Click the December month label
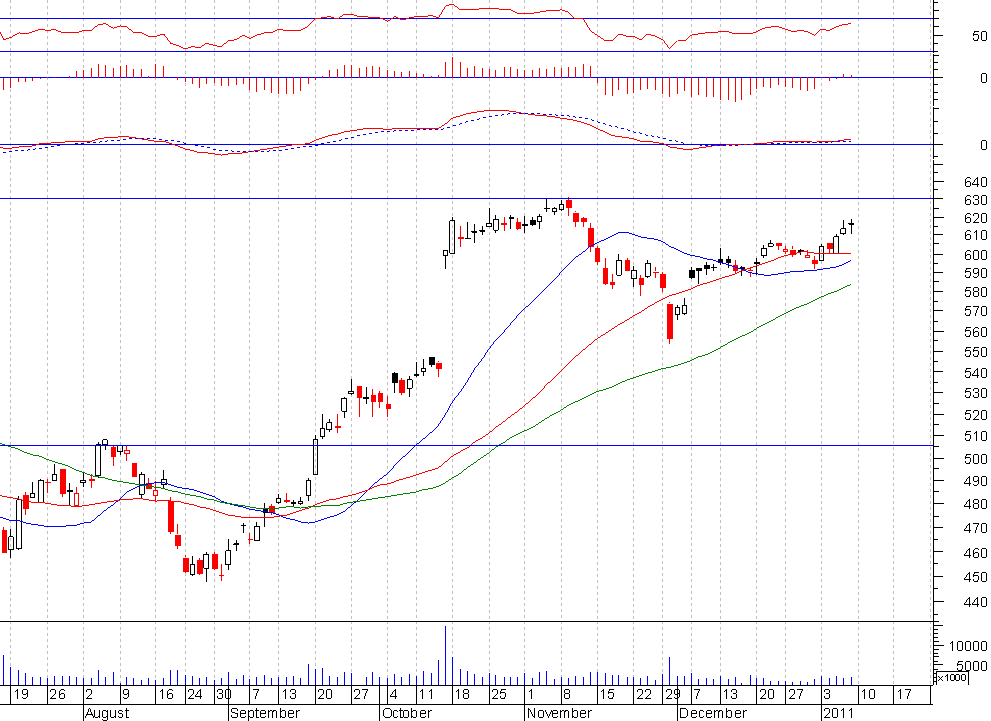Screen dimensions: 991x721 712,713
